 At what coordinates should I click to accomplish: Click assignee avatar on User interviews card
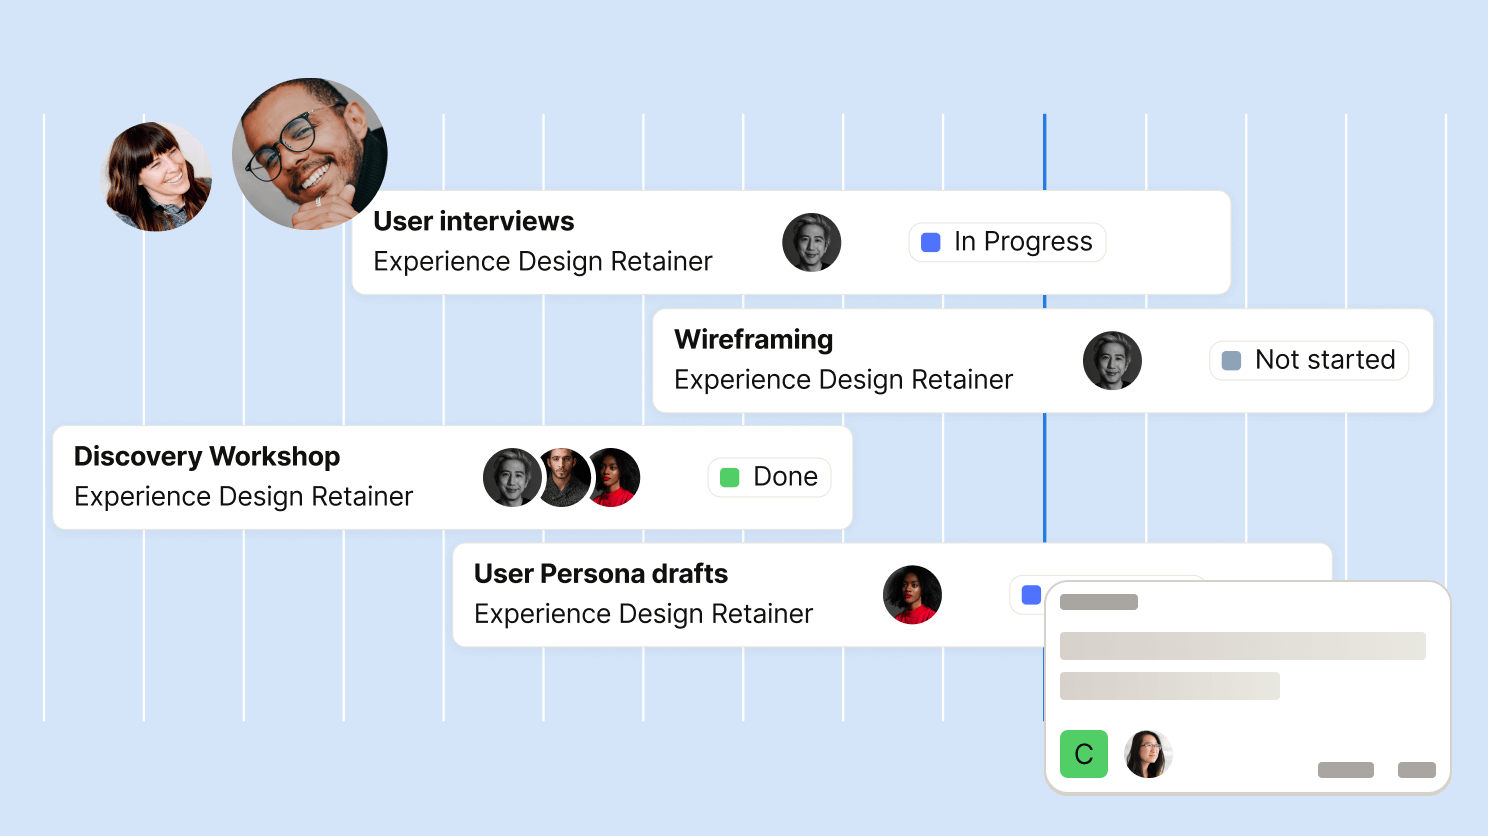[812, 242]
